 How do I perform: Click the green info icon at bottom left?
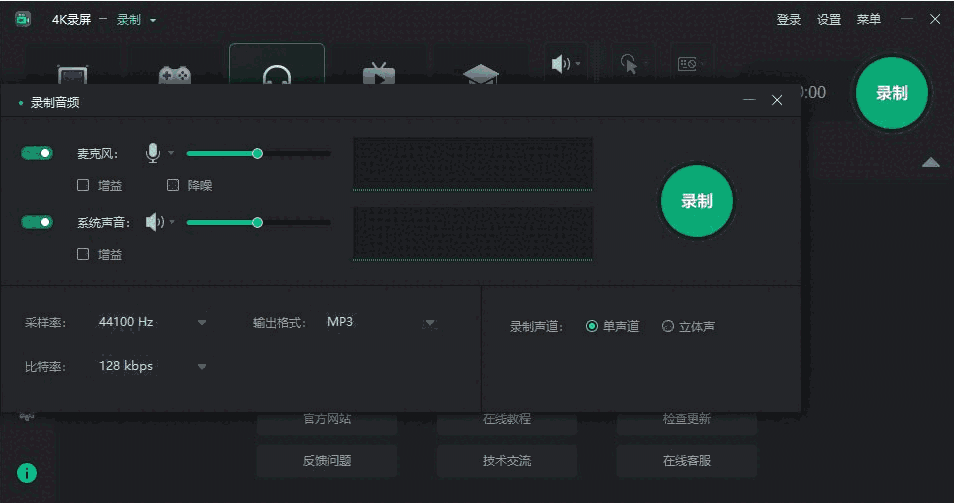[27, 473]
